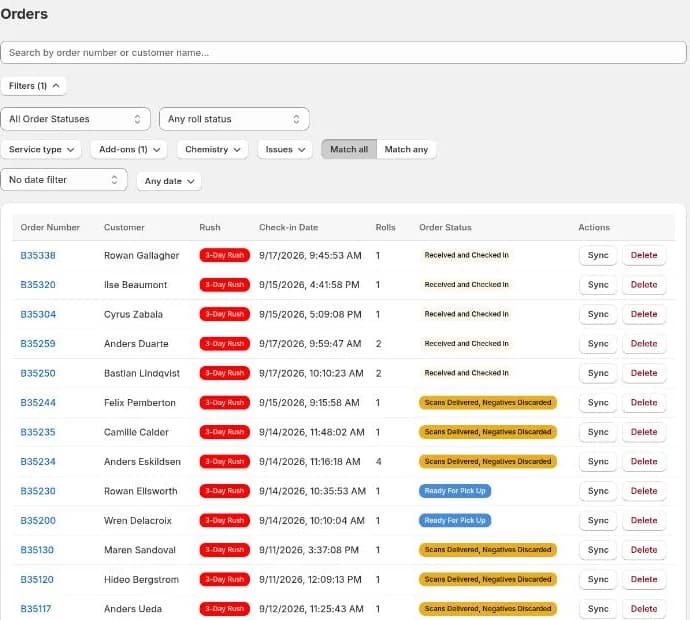Open order B35230
This screenshot has width=690, height=620.
click(38, 491)
